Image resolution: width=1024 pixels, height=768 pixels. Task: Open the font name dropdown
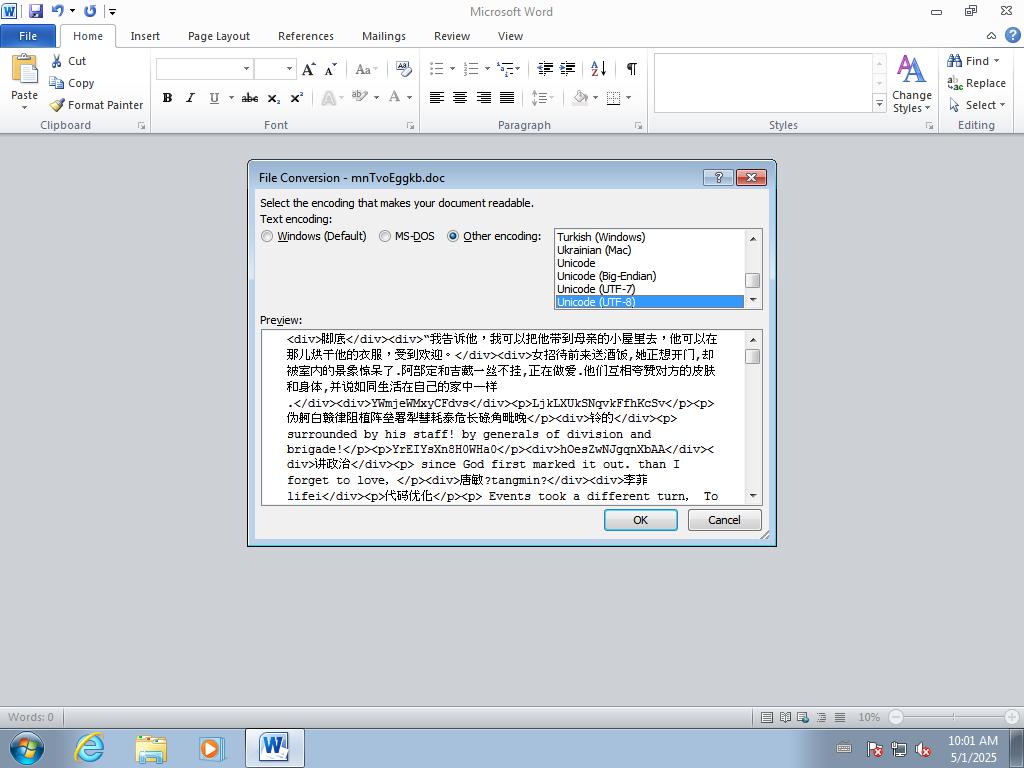[x=246, y=69]
